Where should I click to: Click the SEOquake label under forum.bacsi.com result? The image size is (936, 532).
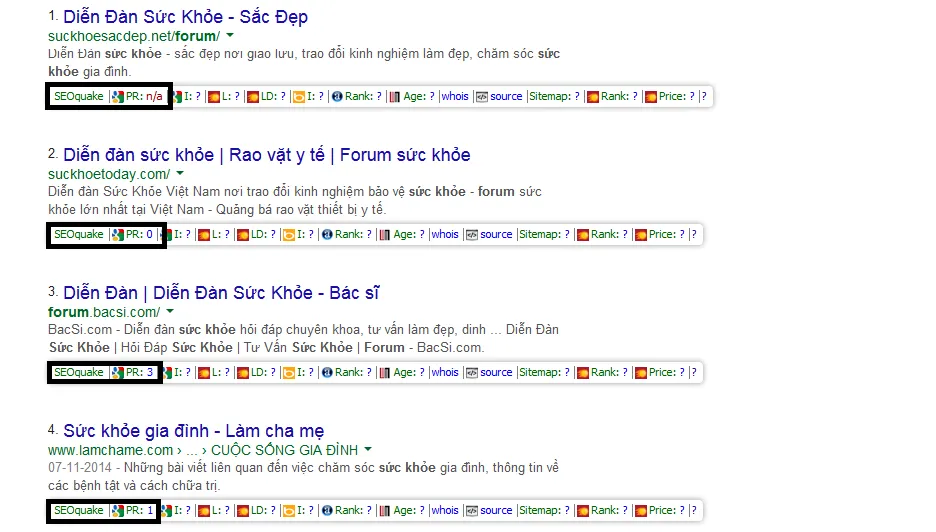coord(78,373)
